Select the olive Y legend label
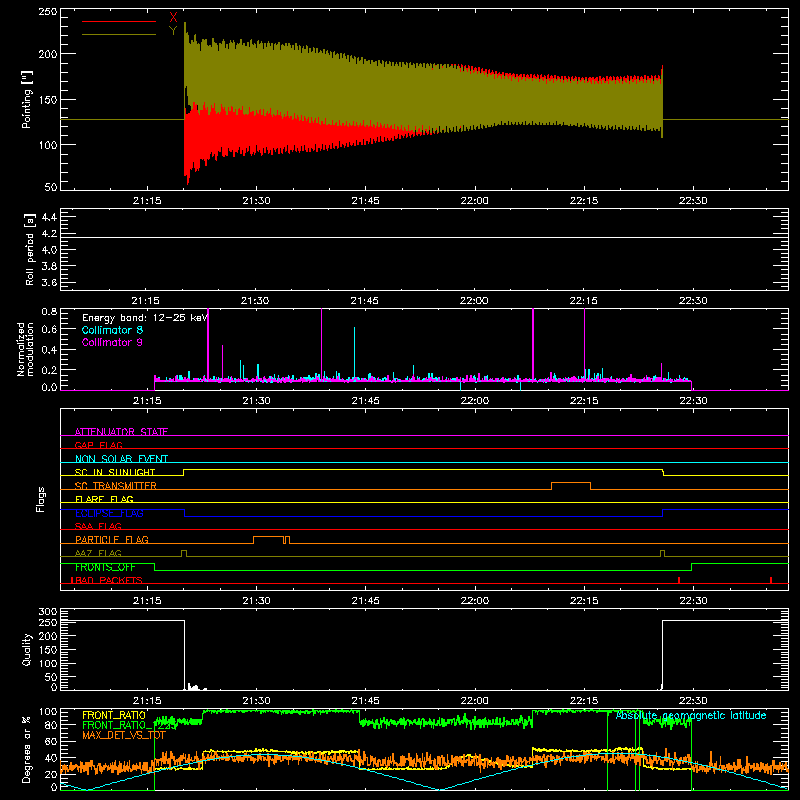 pyautogui.click(x=173, y=31)
